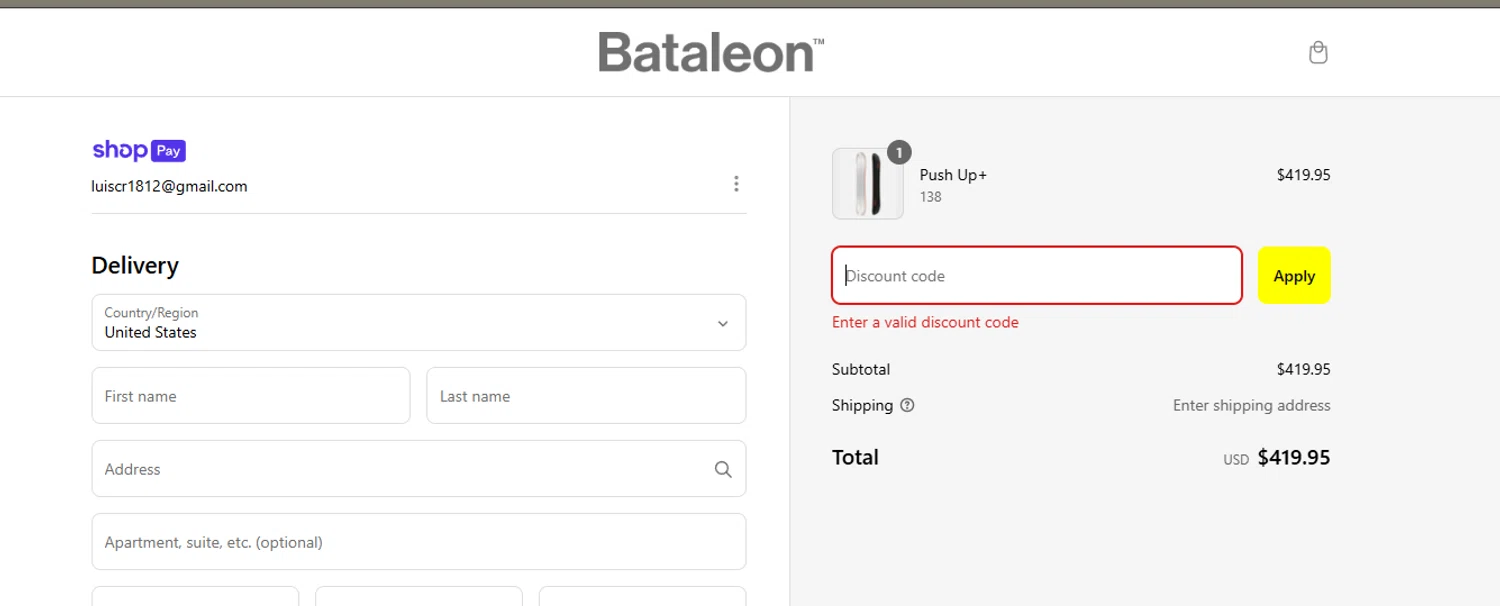
Task: Focus the Discount code field
Action: (x=1037, y=275)
